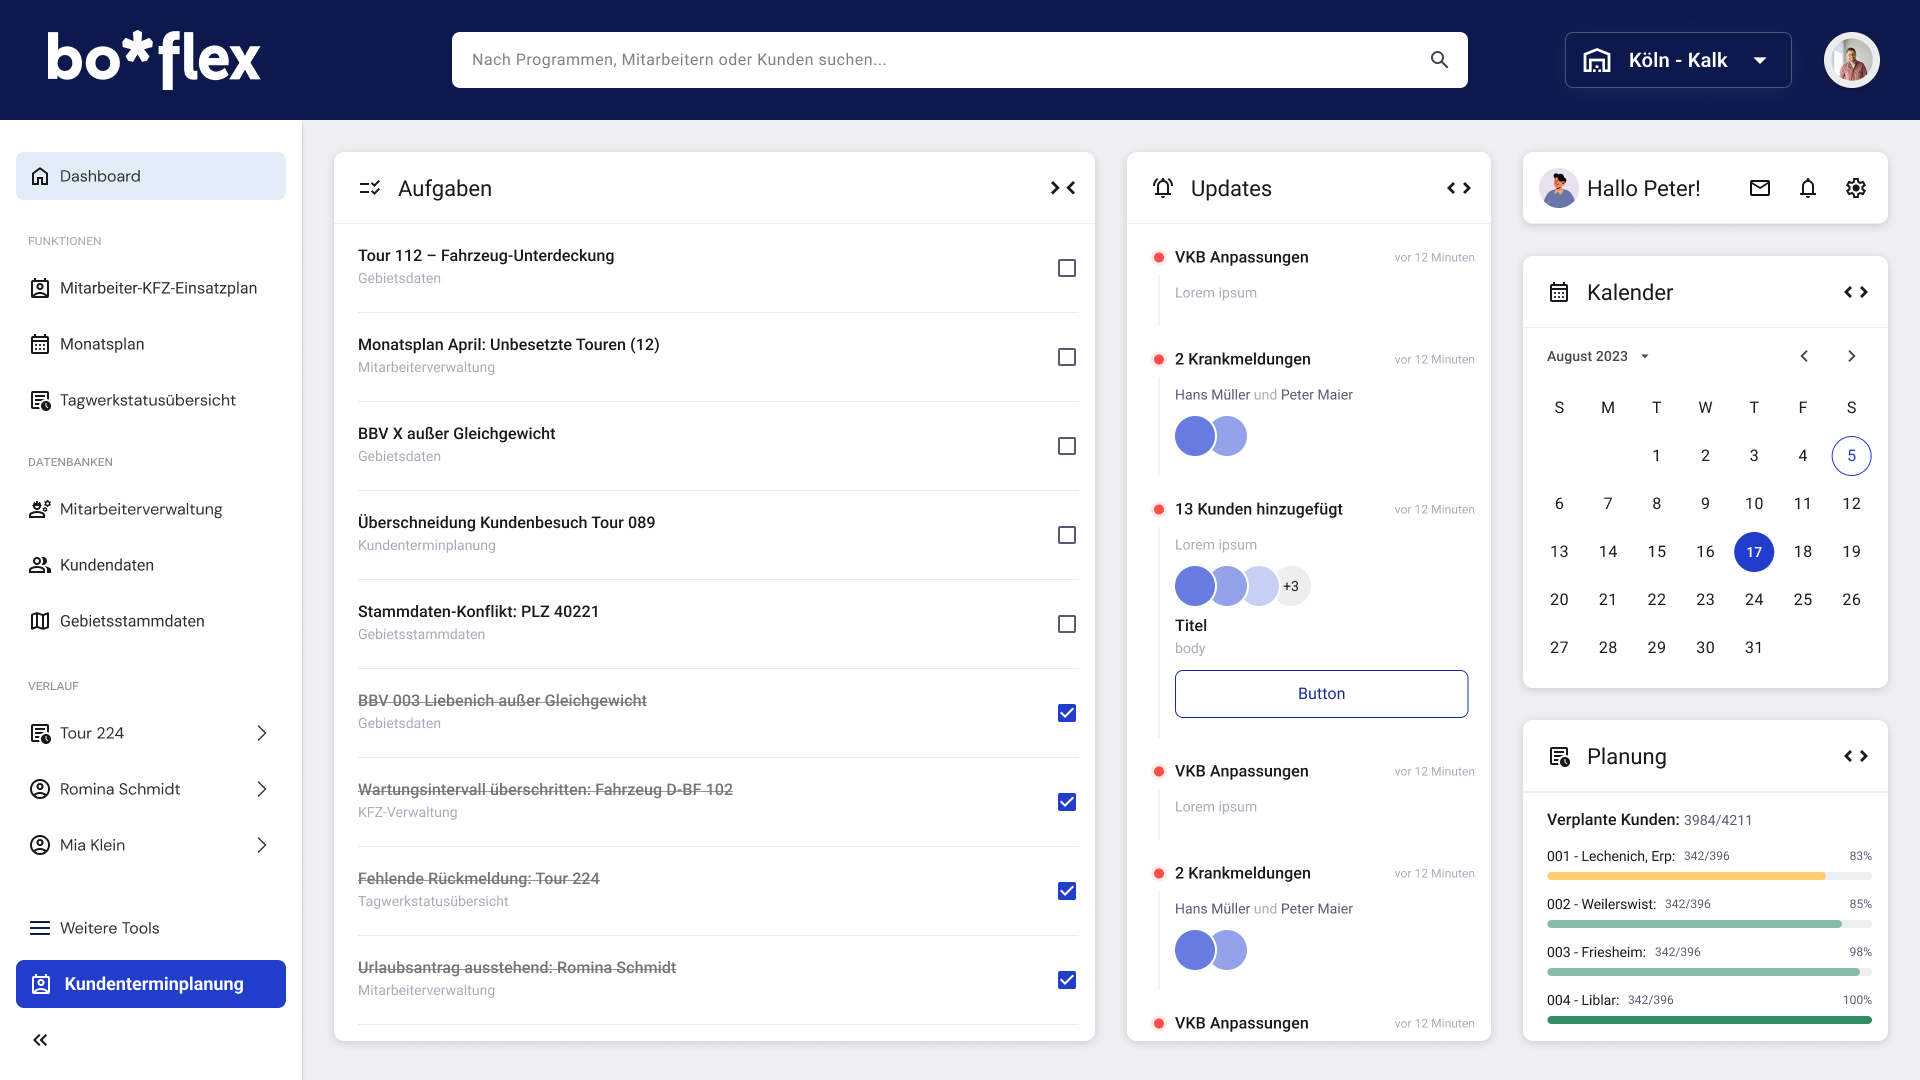This screenshot has width=1920, height=1080.
Task: Open the Kundenterminplanung button
Action: [151, 984]
